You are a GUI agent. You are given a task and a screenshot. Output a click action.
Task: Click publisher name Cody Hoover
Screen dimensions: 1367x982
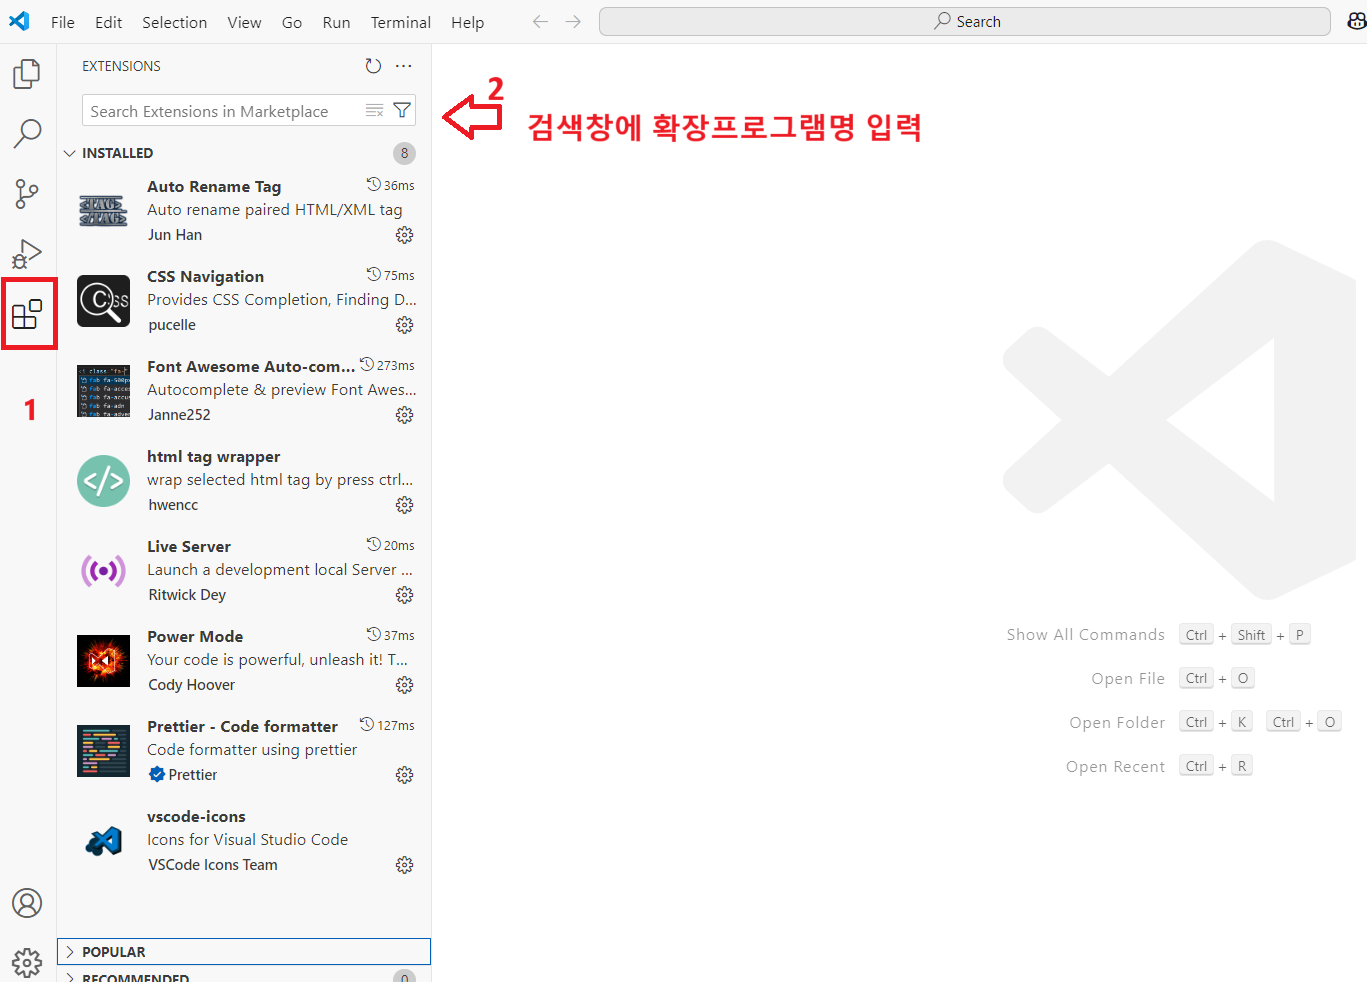(x=192, y=685)
